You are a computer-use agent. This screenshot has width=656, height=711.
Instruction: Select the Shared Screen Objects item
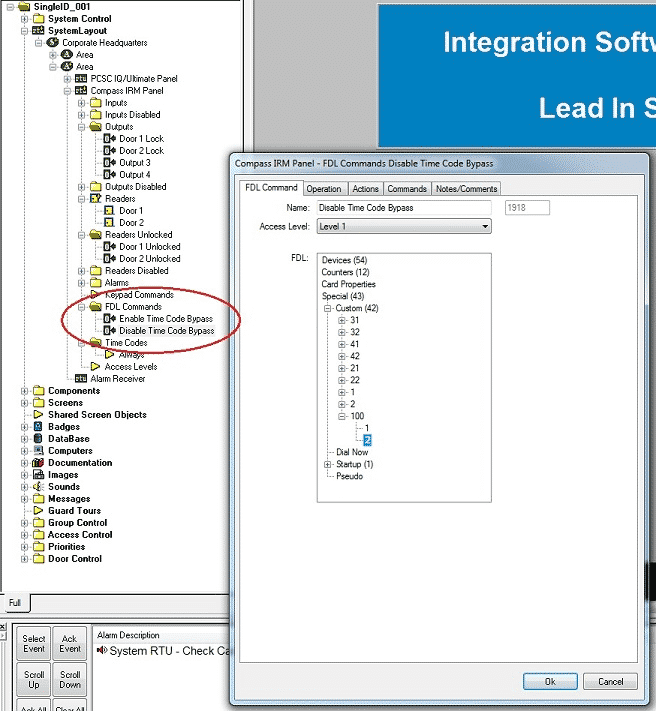[x=97, y=414]
